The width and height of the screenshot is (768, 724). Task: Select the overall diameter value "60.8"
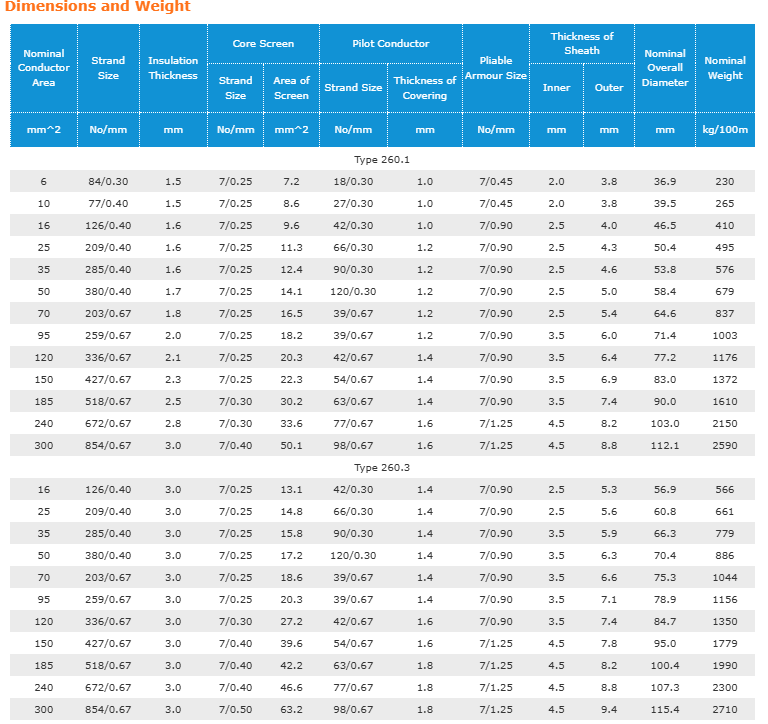(665, 512)
